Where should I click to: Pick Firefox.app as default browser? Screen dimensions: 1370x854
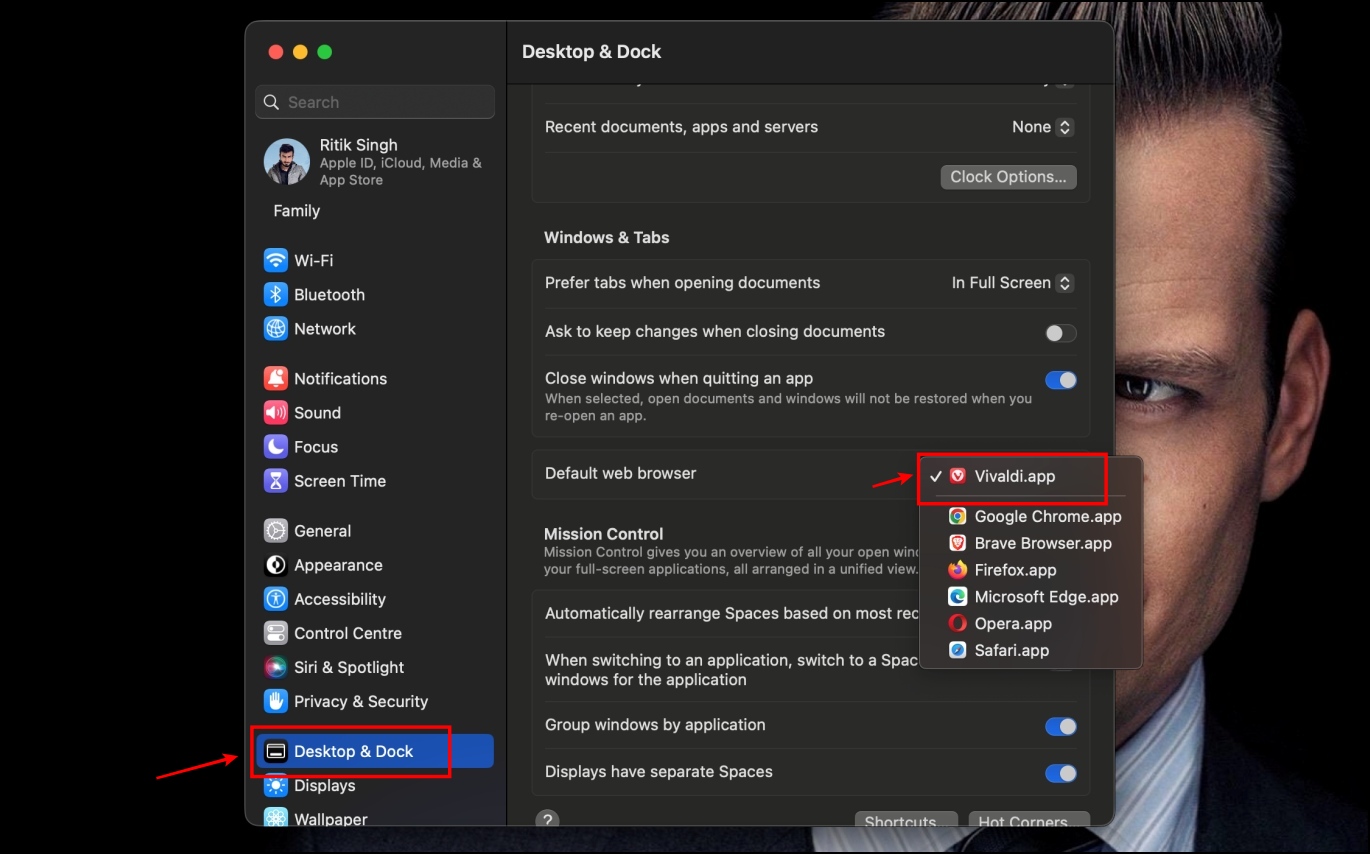click(x=1031, y=570)
